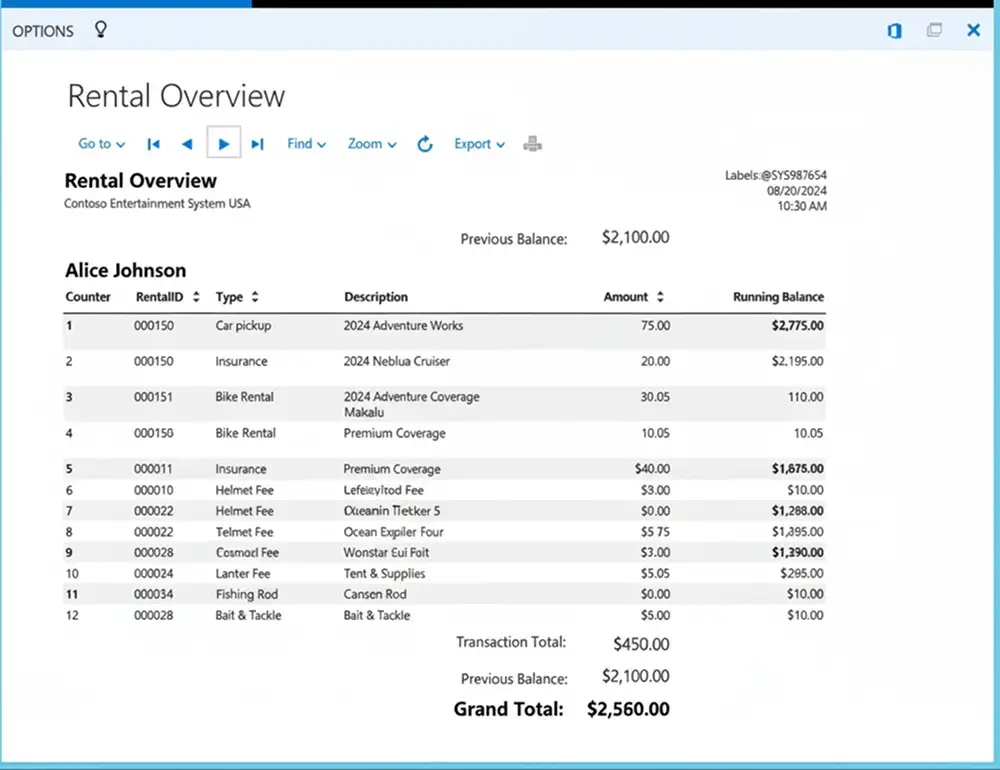Open the Export dropdown menu
1000x770 pixels.
480,144
